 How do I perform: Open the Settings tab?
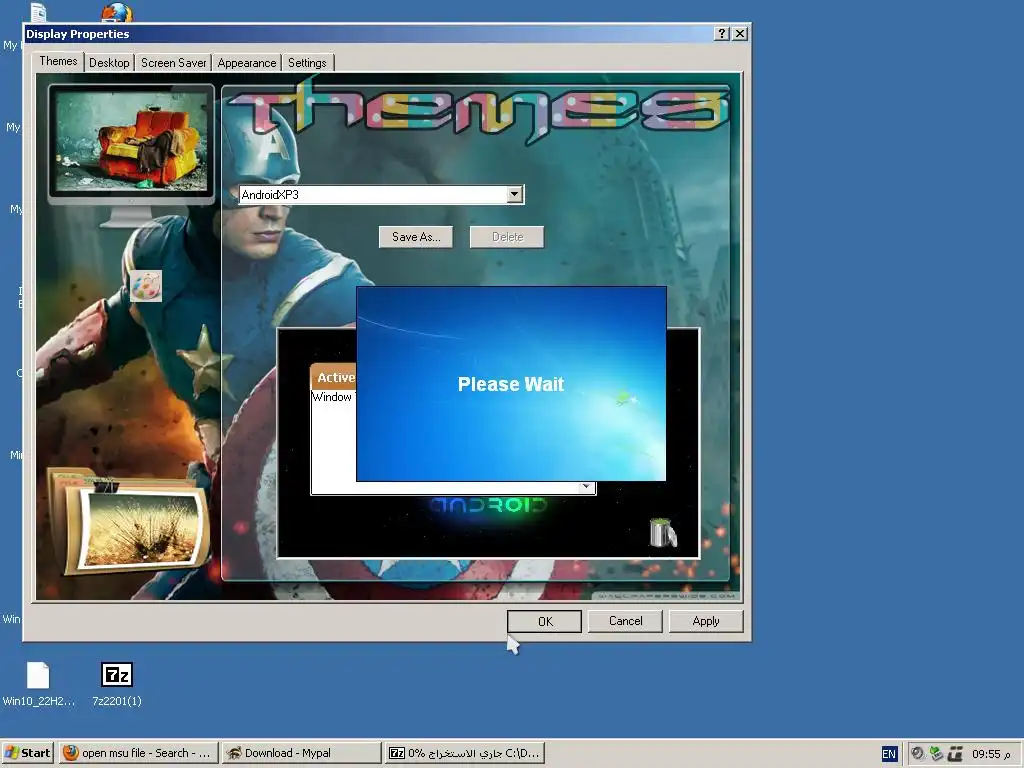[307, 63]
